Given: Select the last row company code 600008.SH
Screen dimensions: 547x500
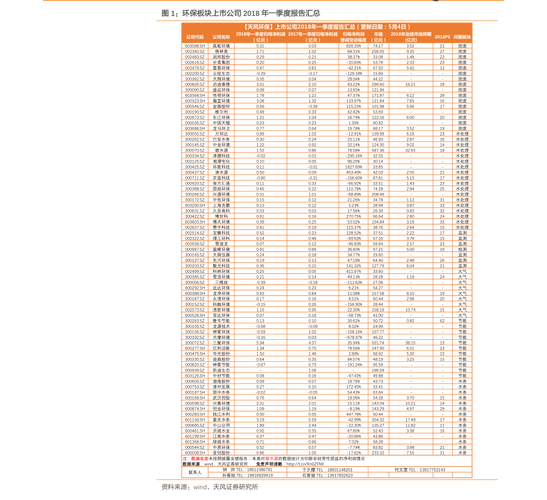Looking at the screenshot, I should 195,453.
